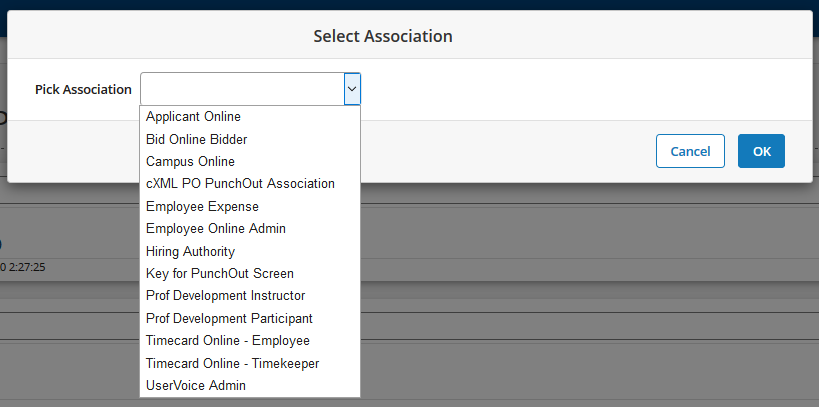The image size is (819, 407).
Task: Confirm with the OK button
Action: click(761, 151)
